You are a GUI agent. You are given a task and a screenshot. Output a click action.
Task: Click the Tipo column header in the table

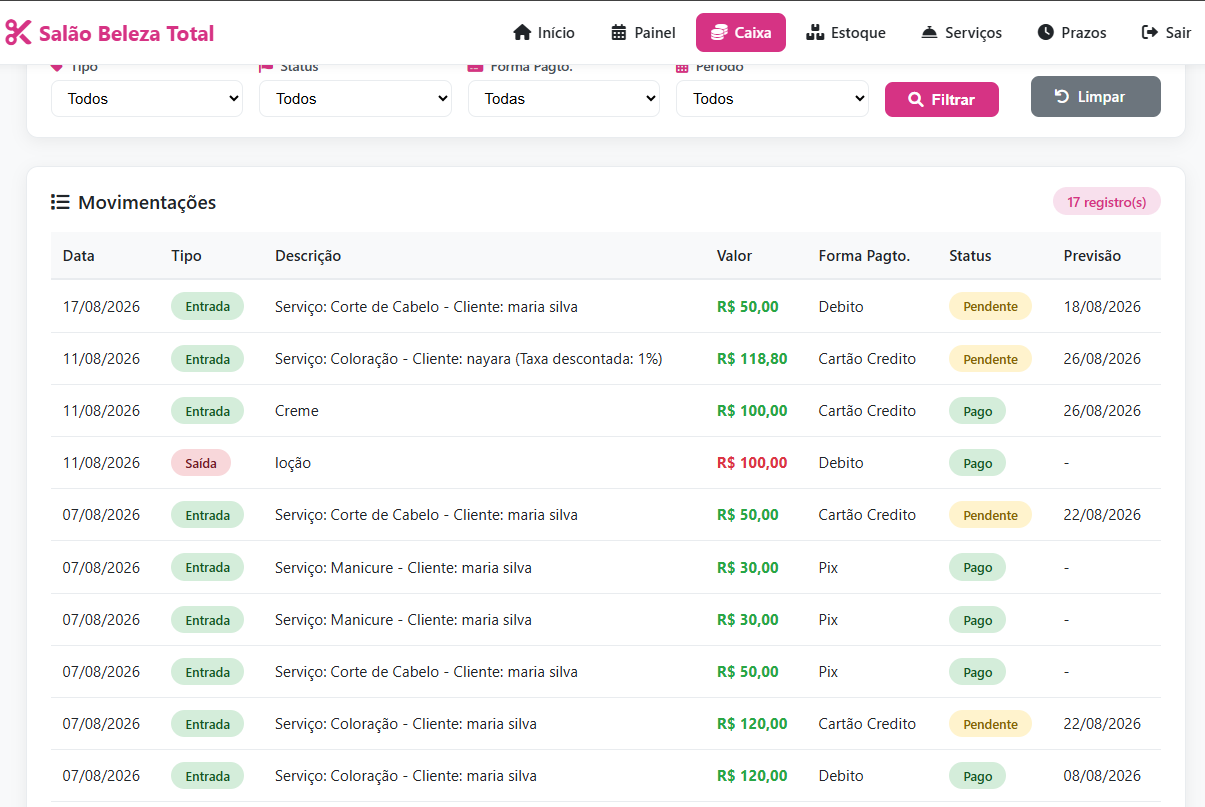tap(186, 256)
